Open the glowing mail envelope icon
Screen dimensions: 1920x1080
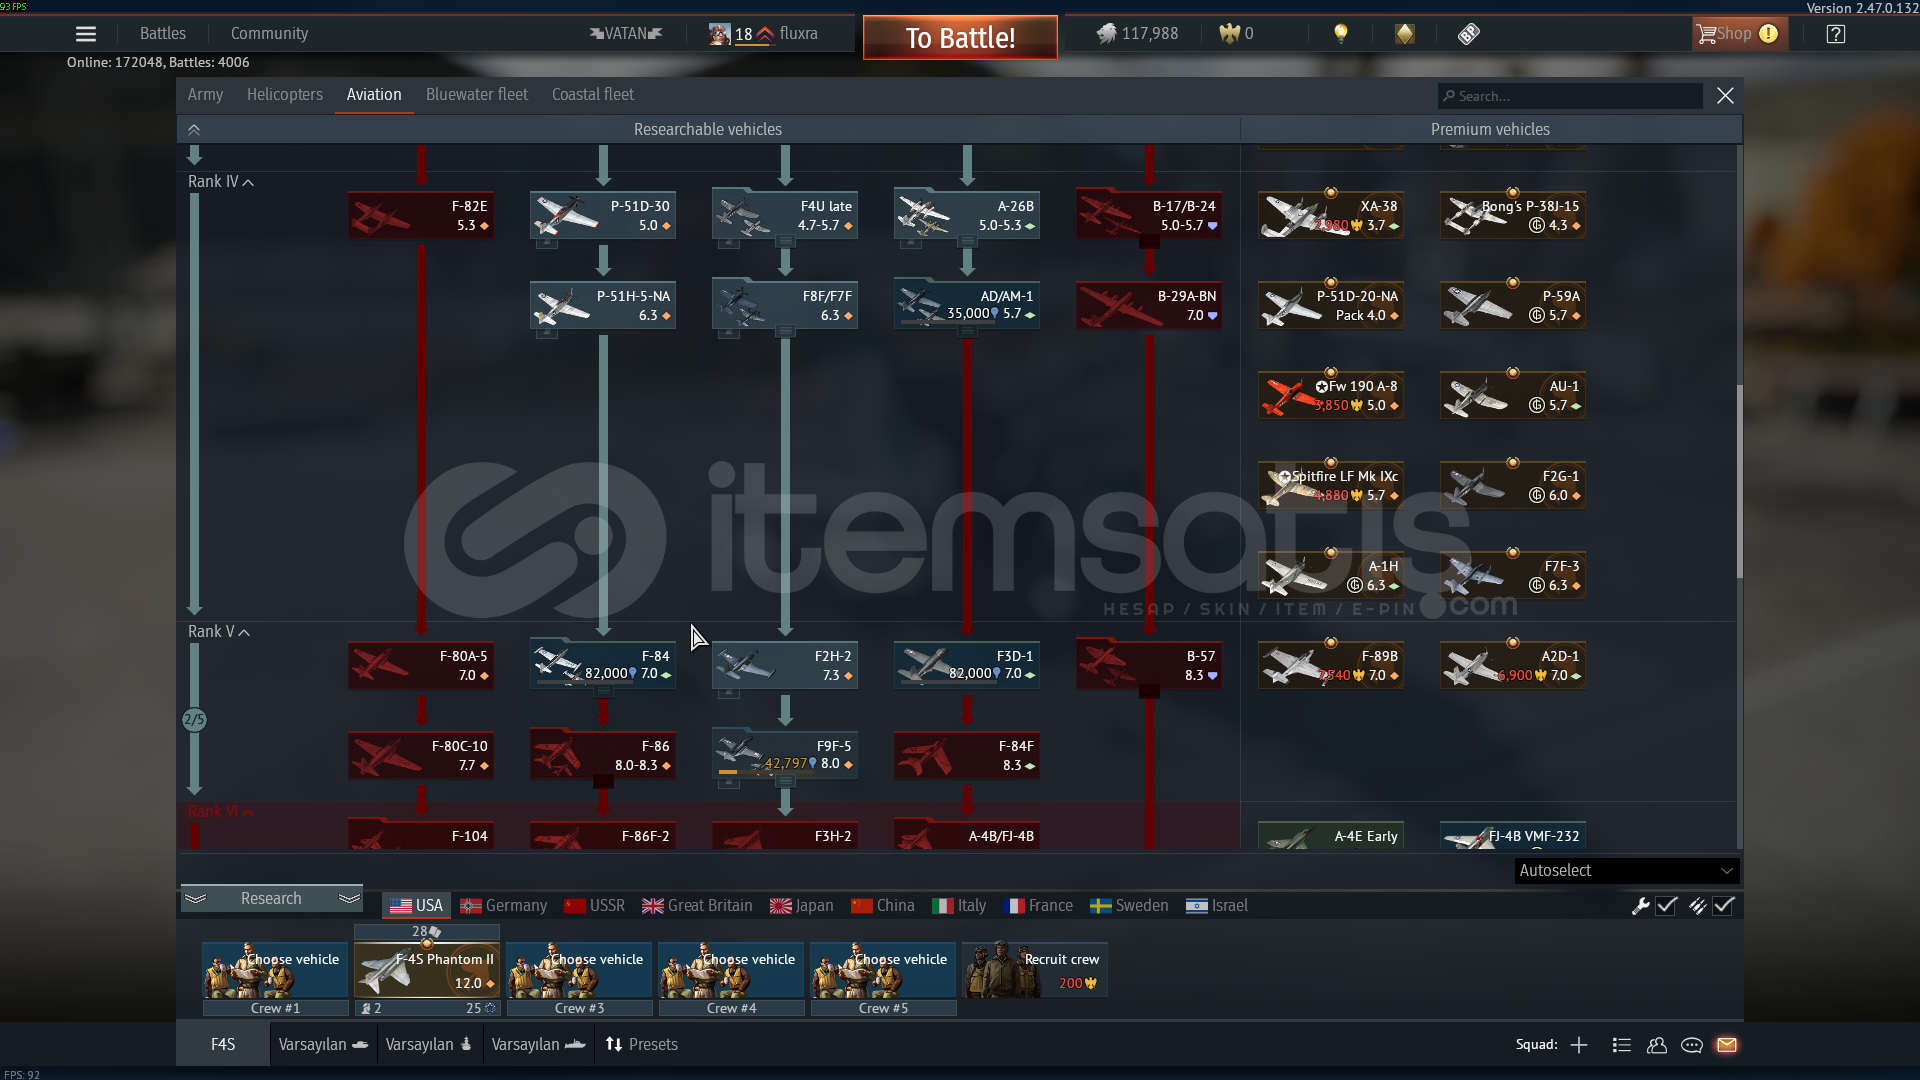pyautogui.click(x=1727, y=1045)
